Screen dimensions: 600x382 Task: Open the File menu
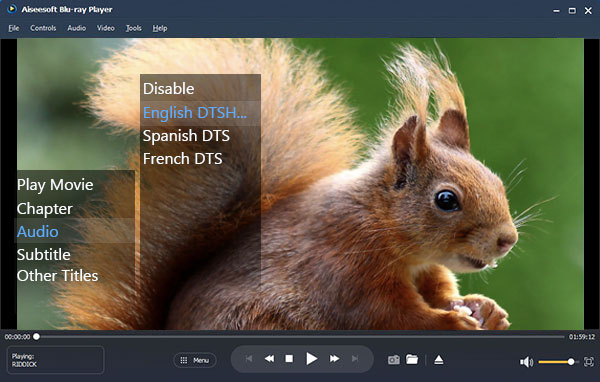(13, 28)
